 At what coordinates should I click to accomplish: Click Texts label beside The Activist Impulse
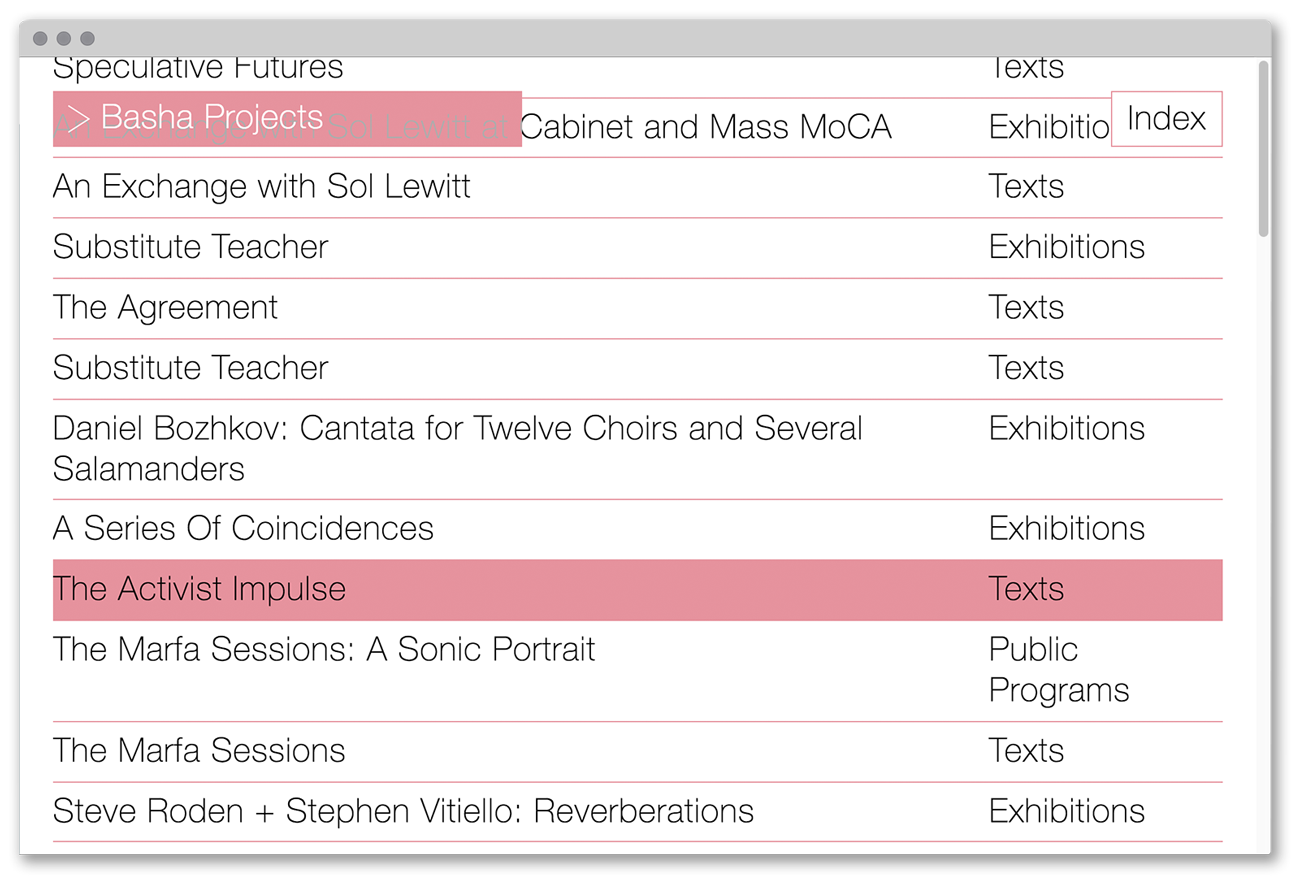(x=1026, y=589)
